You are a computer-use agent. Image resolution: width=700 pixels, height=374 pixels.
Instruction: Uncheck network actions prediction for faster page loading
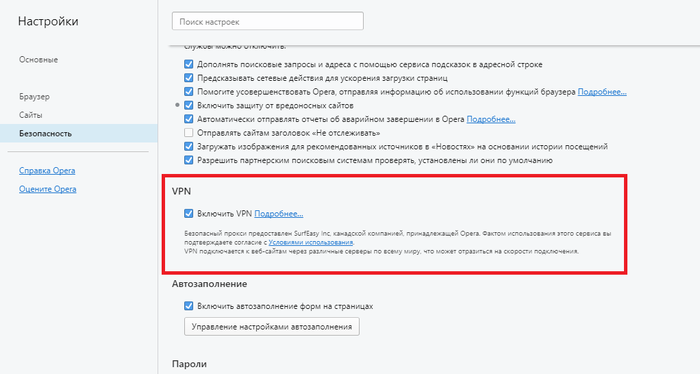click(188, 78)
